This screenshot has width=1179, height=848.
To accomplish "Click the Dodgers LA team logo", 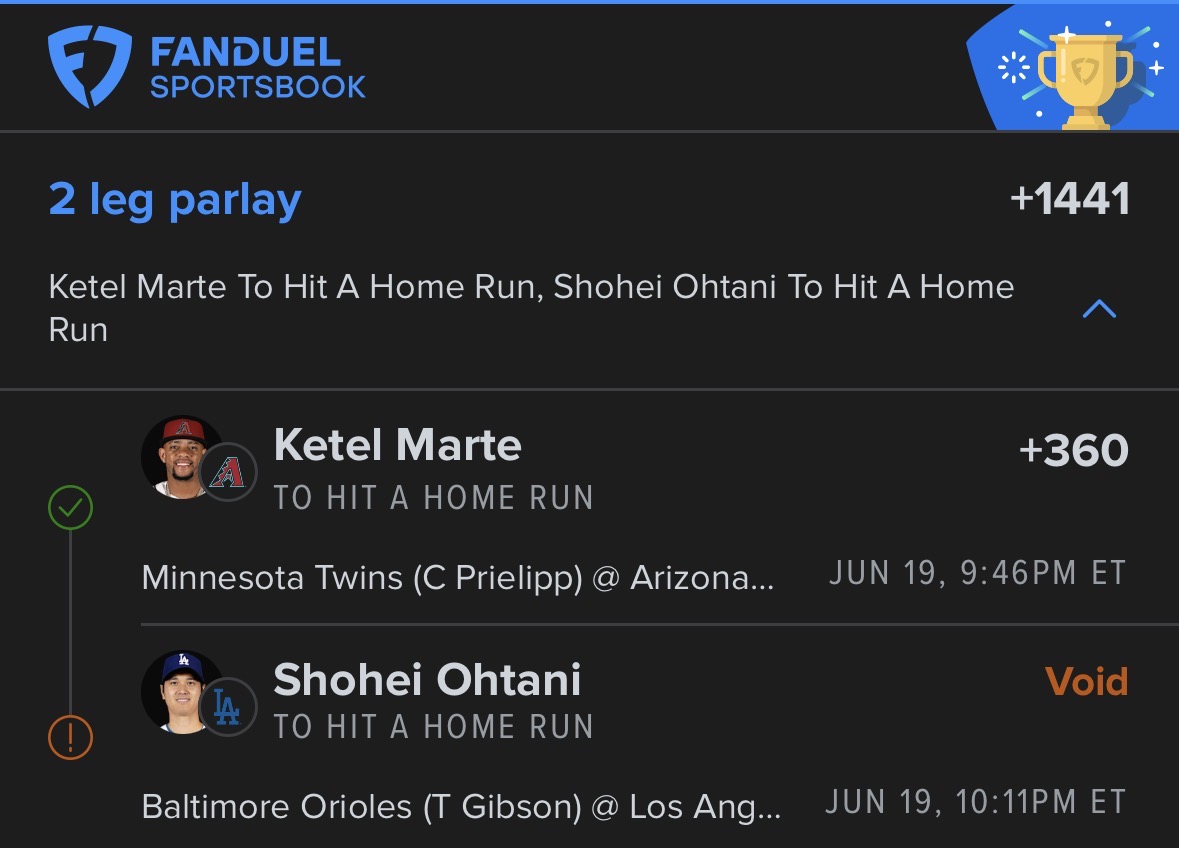I will coord(228,707).
